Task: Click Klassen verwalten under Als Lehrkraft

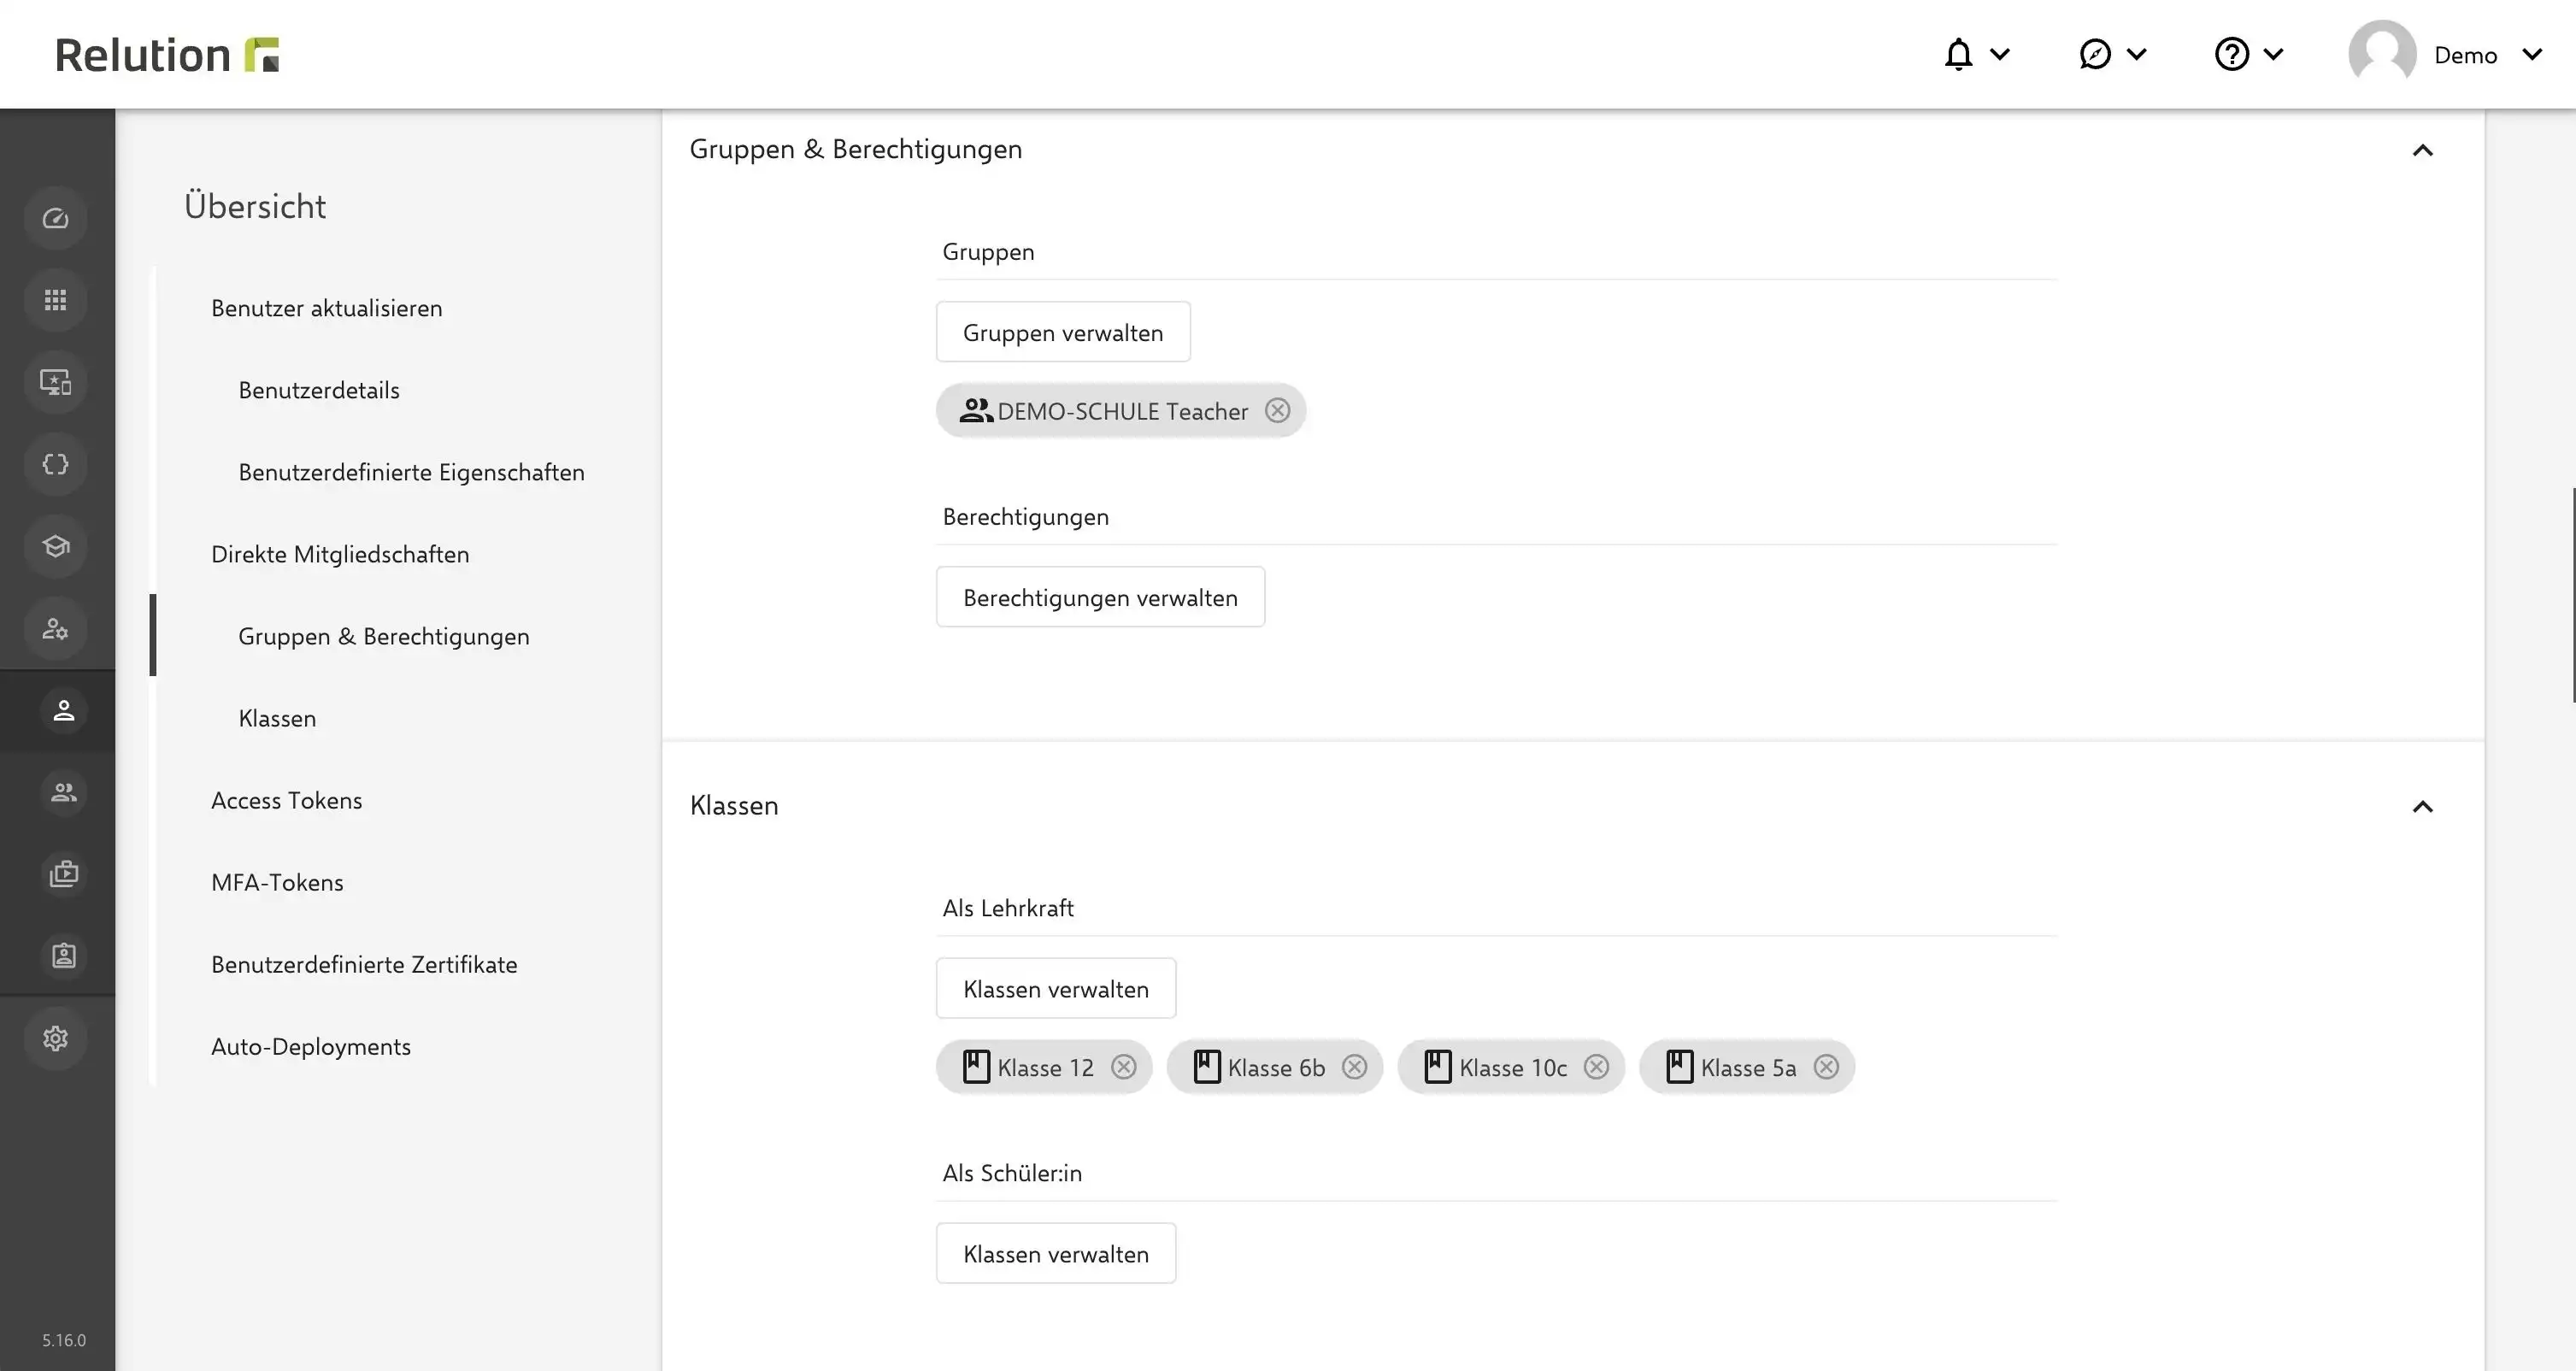Action: coord(1056,989)
